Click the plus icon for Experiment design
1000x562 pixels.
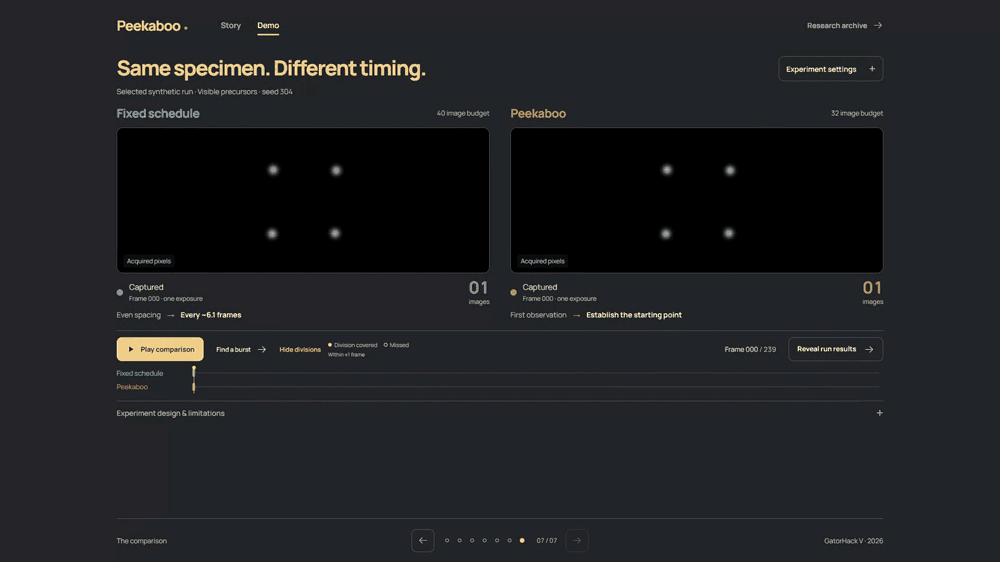tap(879, 413)
